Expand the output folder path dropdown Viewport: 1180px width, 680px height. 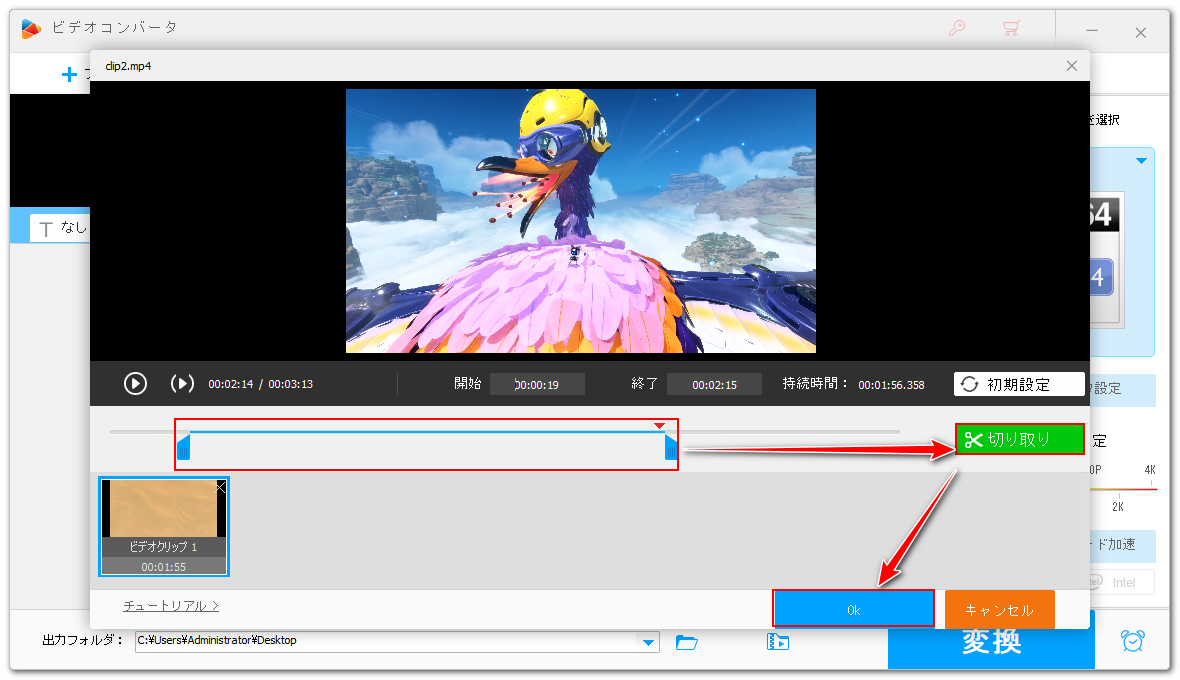[x=649, y=641]
